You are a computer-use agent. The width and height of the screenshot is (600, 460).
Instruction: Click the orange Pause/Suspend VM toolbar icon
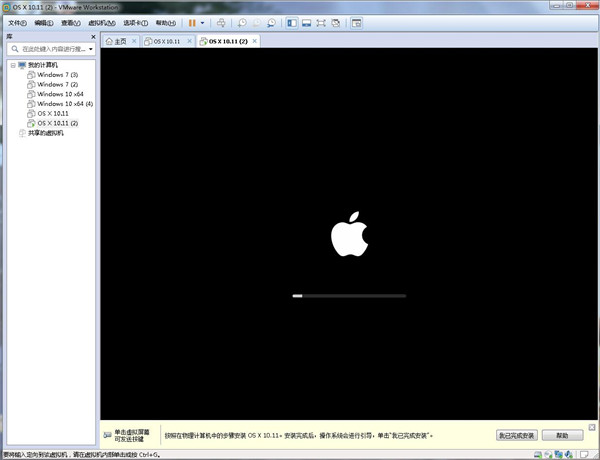192,23
